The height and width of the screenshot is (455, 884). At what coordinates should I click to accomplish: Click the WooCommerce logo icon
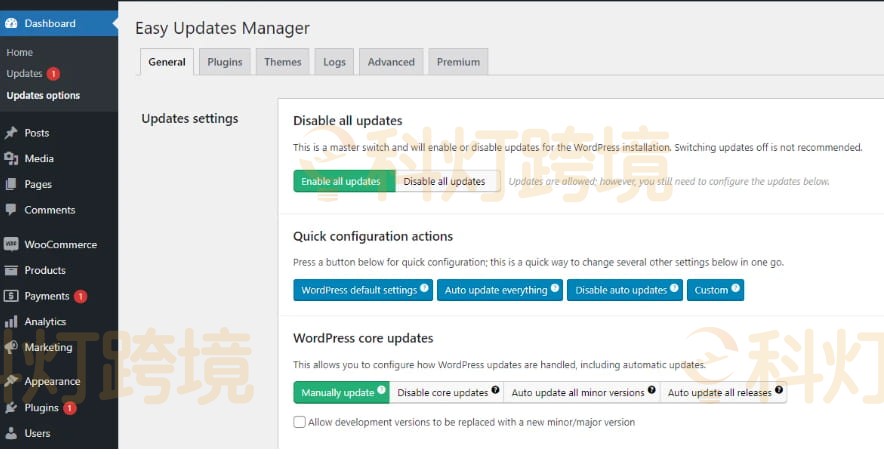11,244
